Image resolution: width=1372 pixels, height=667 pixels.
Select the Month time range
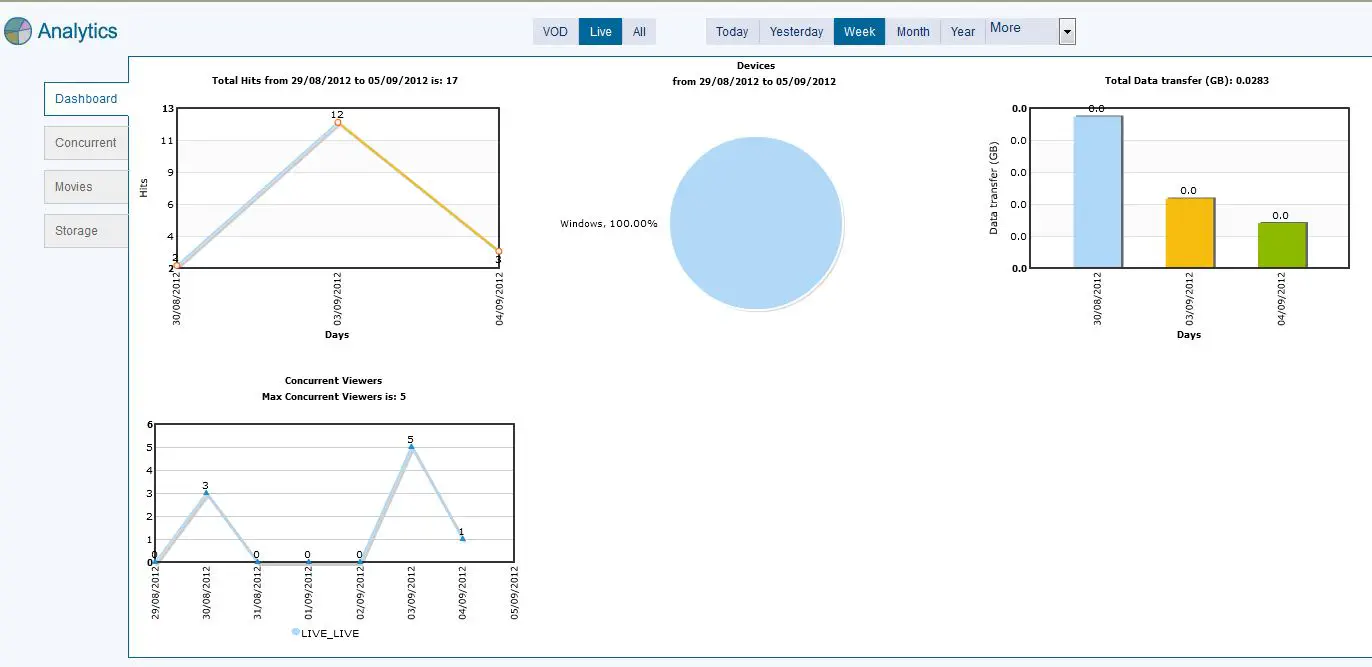pos(913,32)
